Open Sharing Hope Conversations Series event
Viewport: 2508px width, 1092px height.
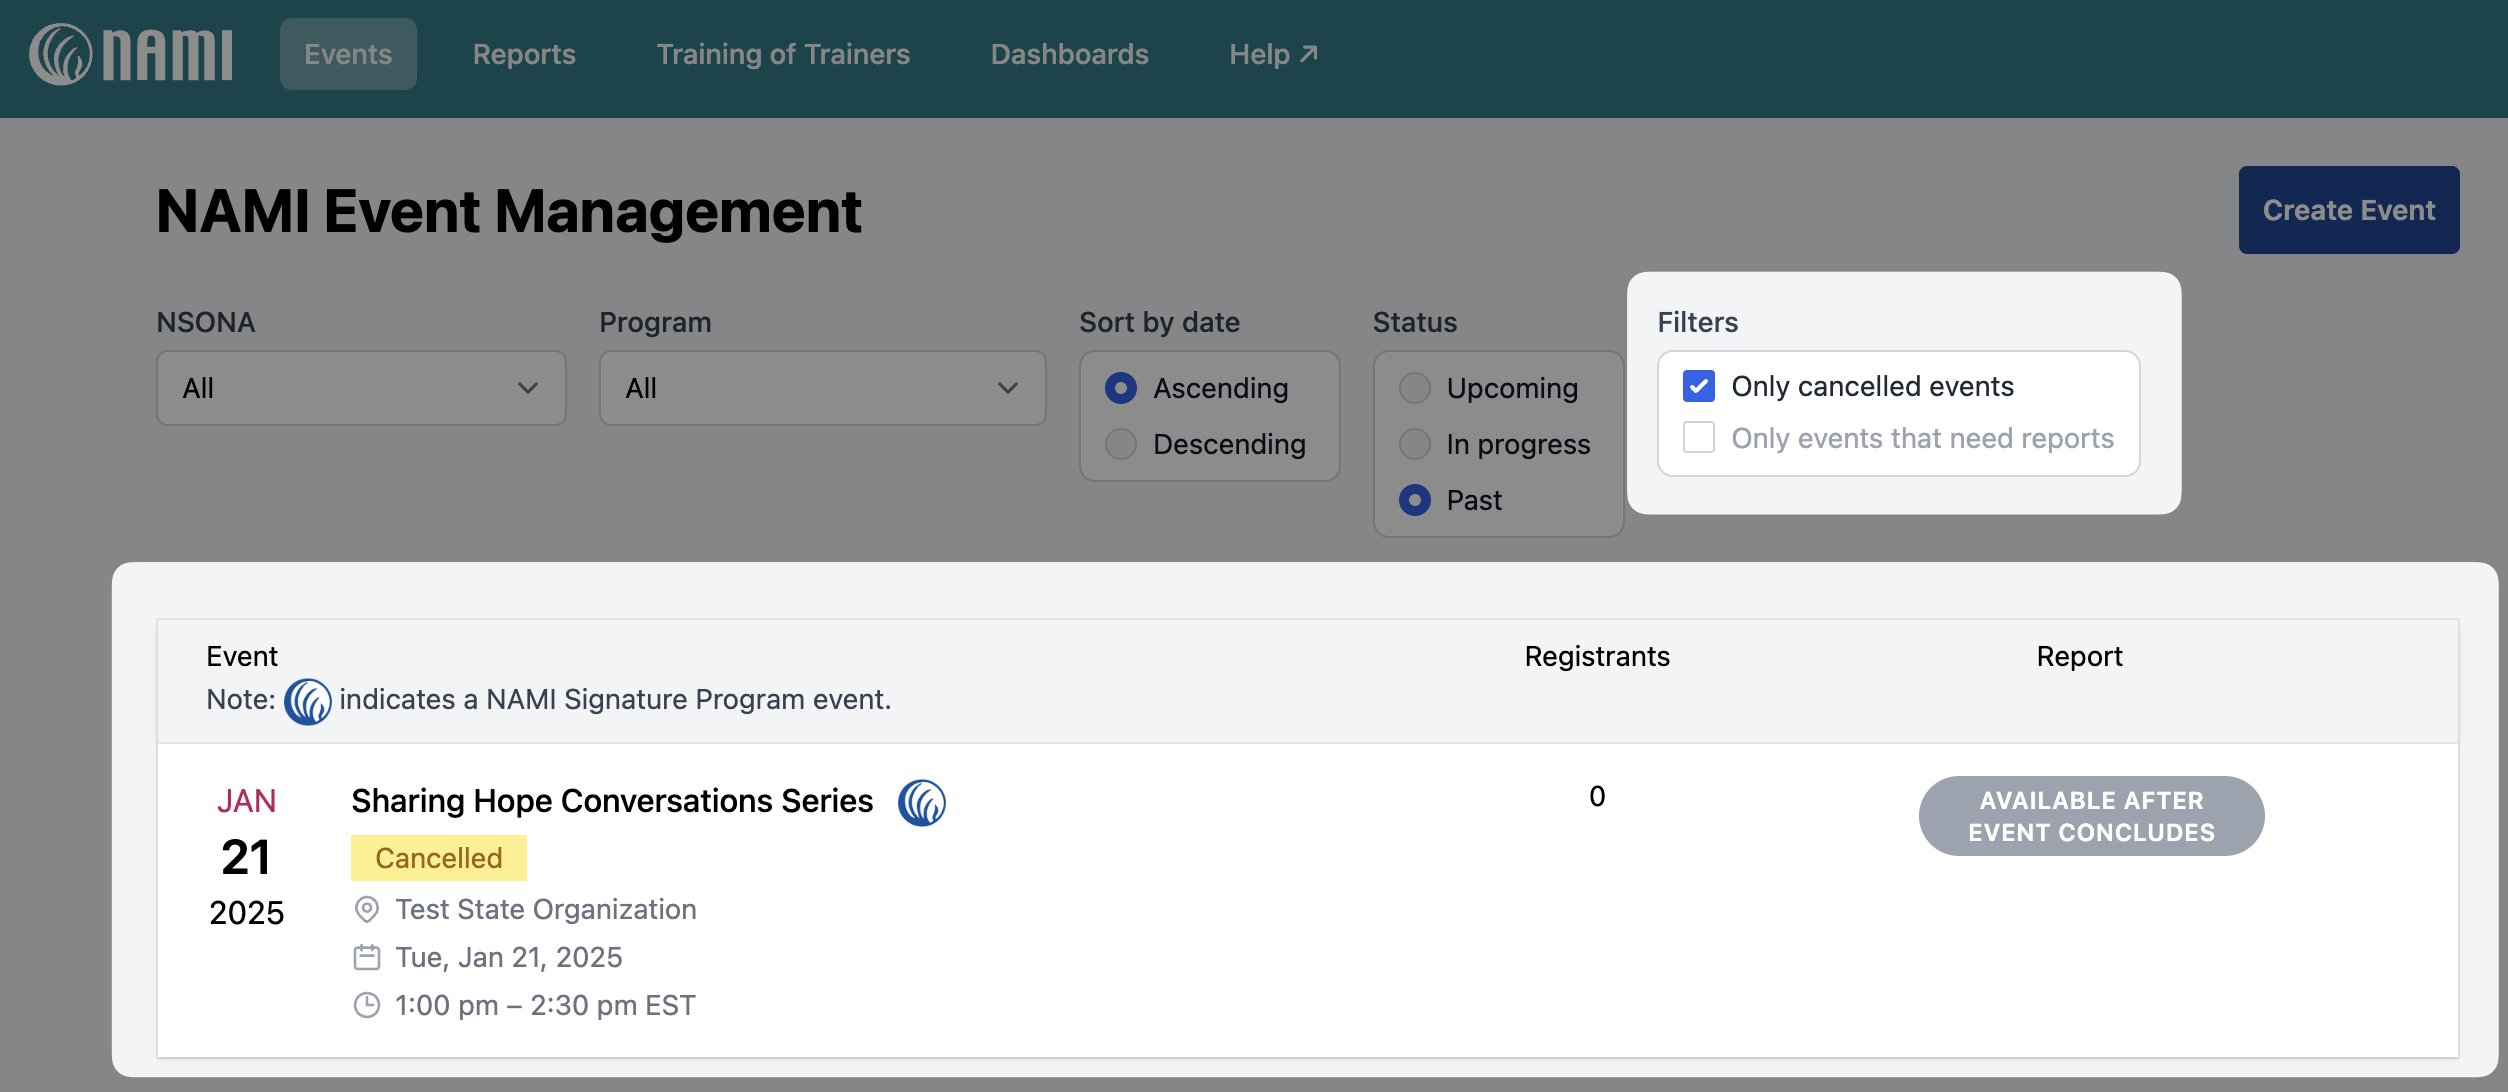[x=612, y=801]
